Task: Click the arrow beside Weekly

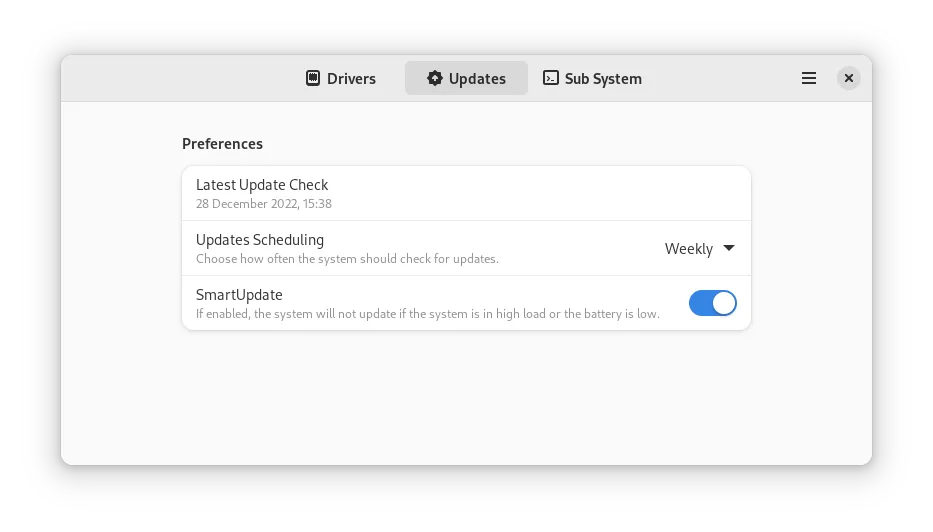Action: tap(729, 249)
